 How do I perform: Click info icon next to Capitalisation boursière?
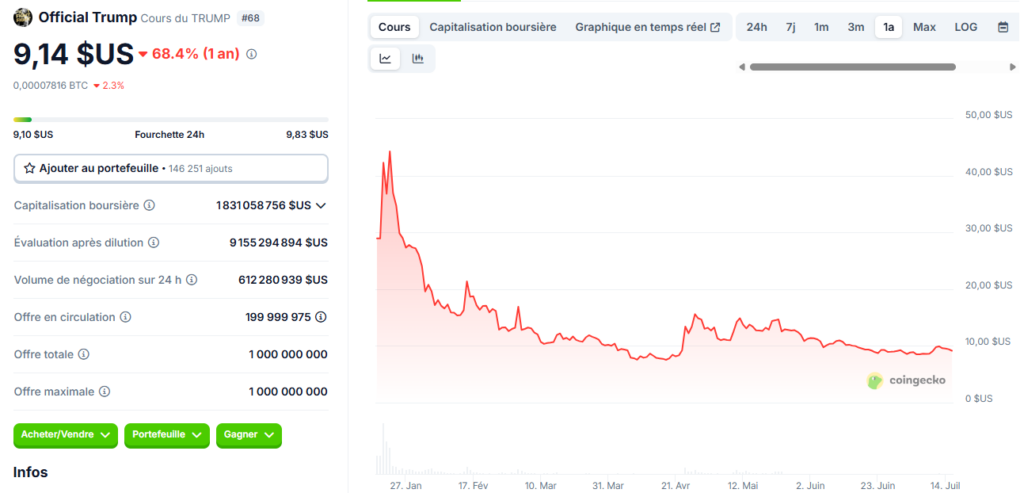[x=149, y=205]
